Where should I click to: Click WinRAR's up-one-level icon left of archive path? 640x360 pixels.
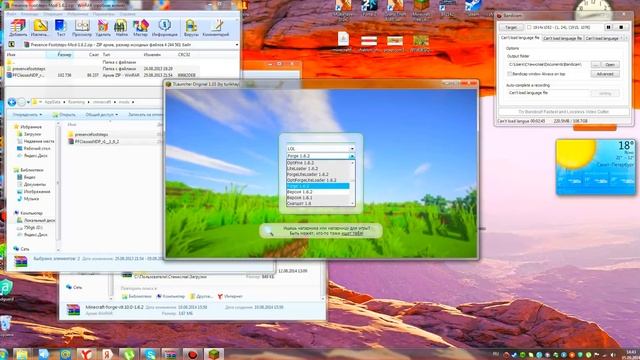click(x=12, y=44)
